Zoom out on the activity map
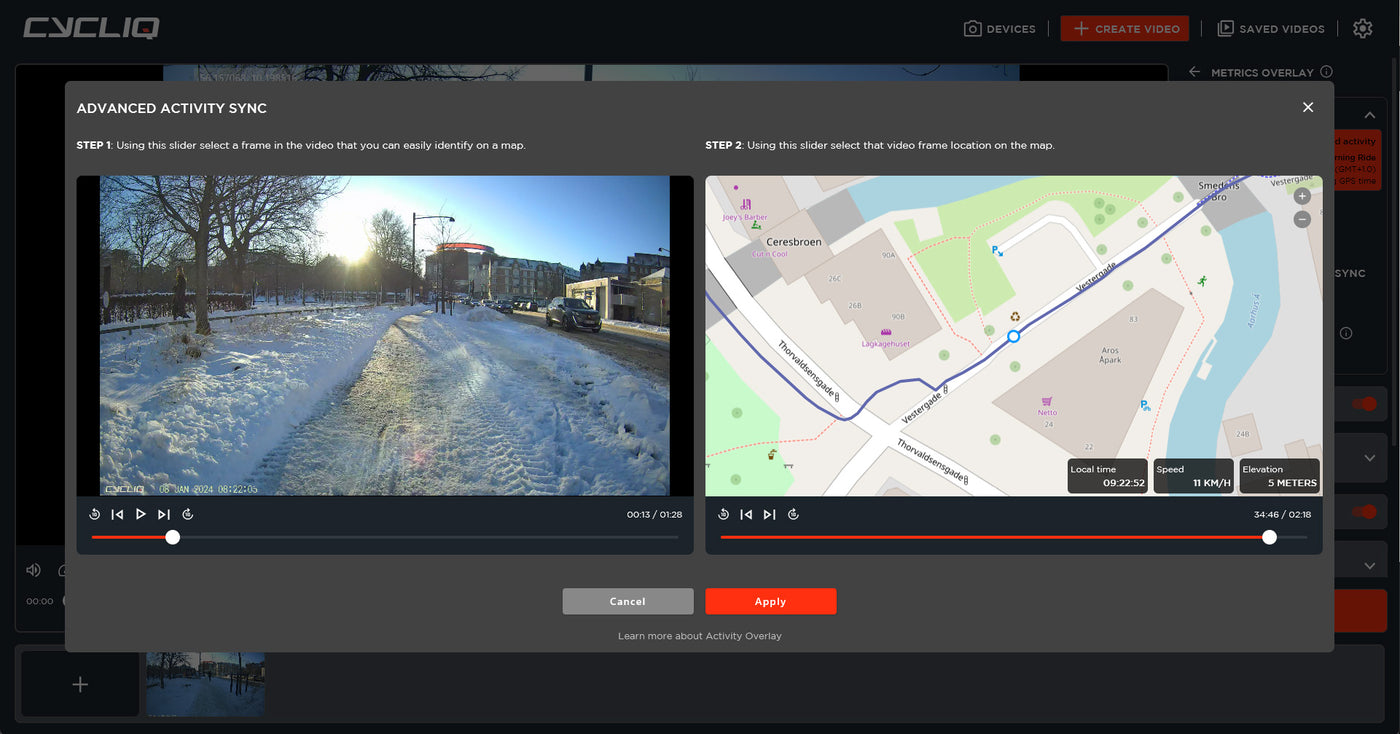This screenshot has width=1400, height=734. tap(1302, 218)
